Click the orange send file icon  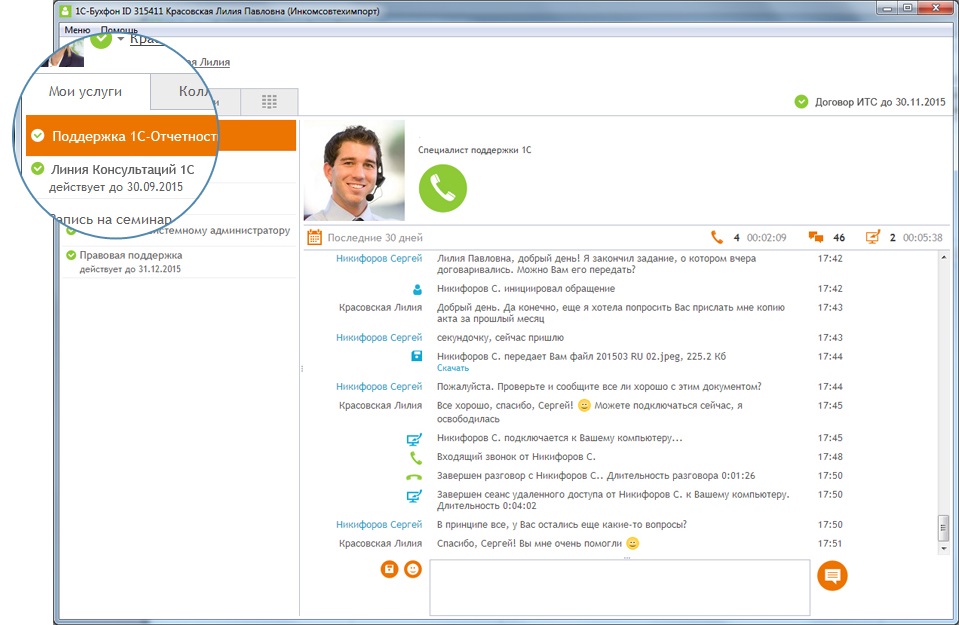point(390,569)
